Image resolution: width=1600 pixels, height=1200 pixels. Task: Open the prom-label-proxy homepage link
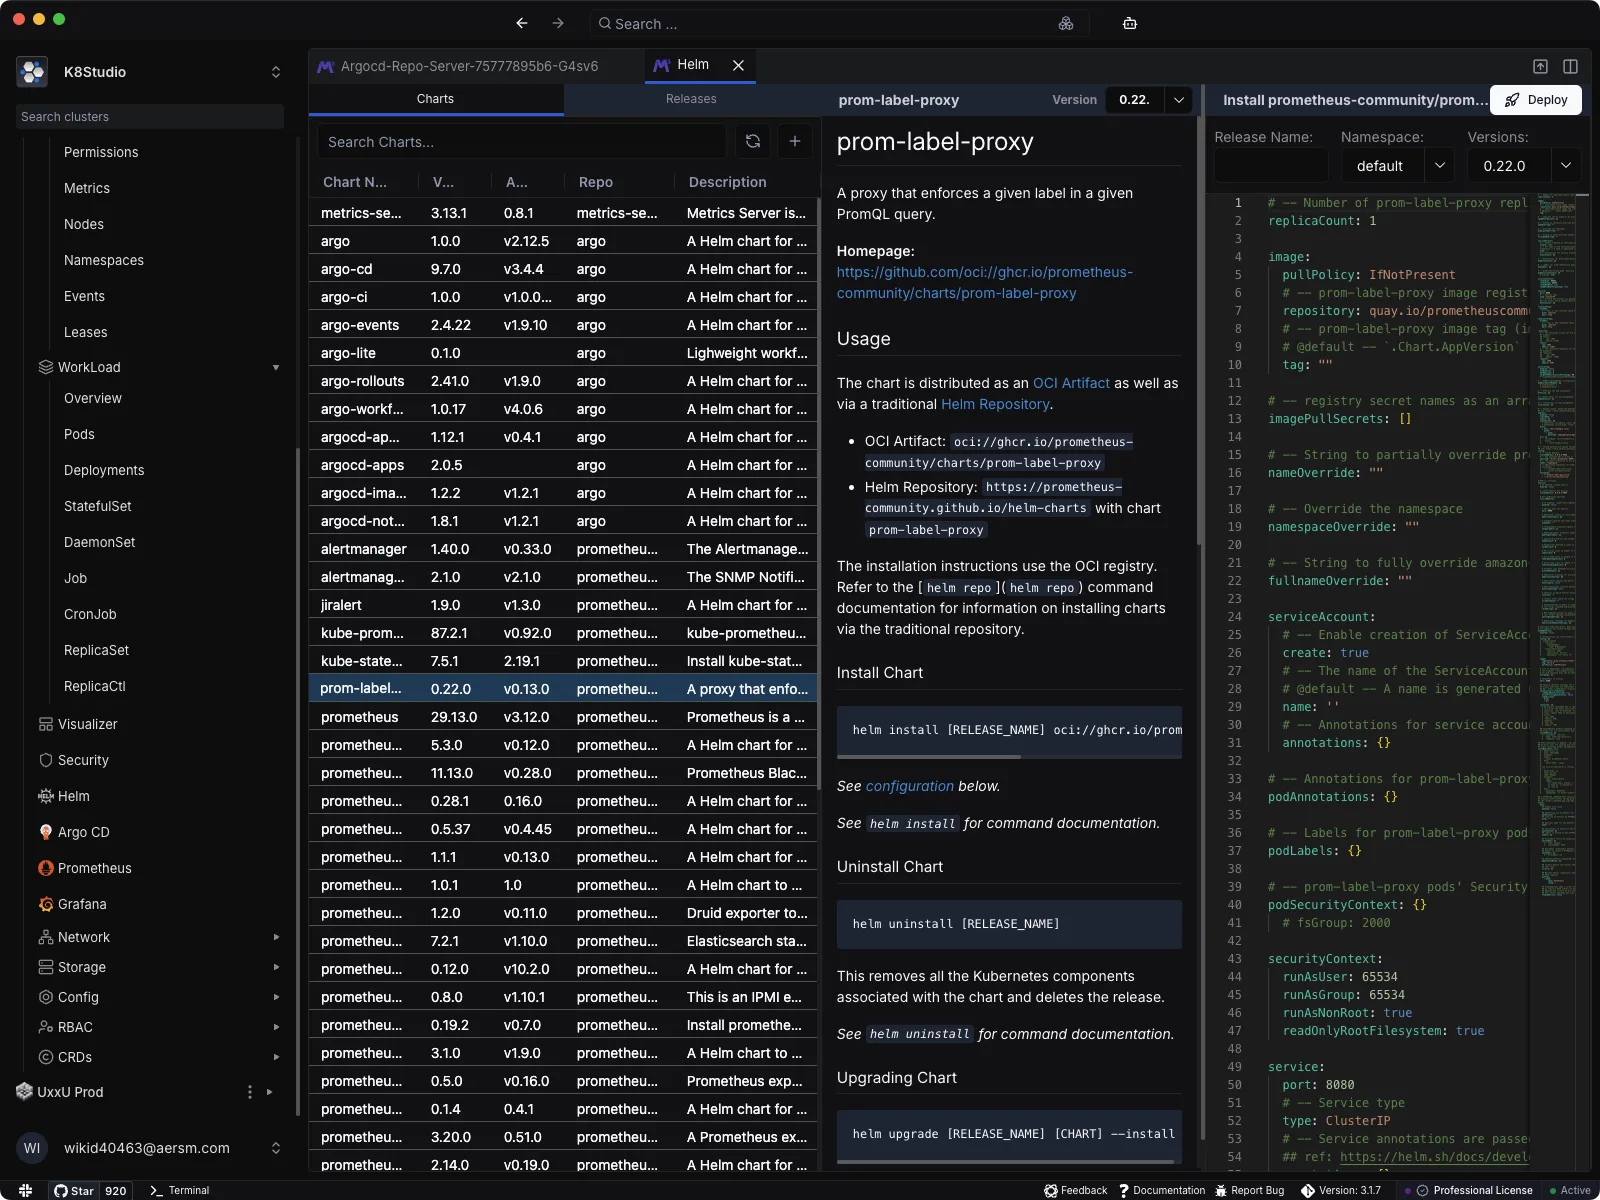coord(985,283)
